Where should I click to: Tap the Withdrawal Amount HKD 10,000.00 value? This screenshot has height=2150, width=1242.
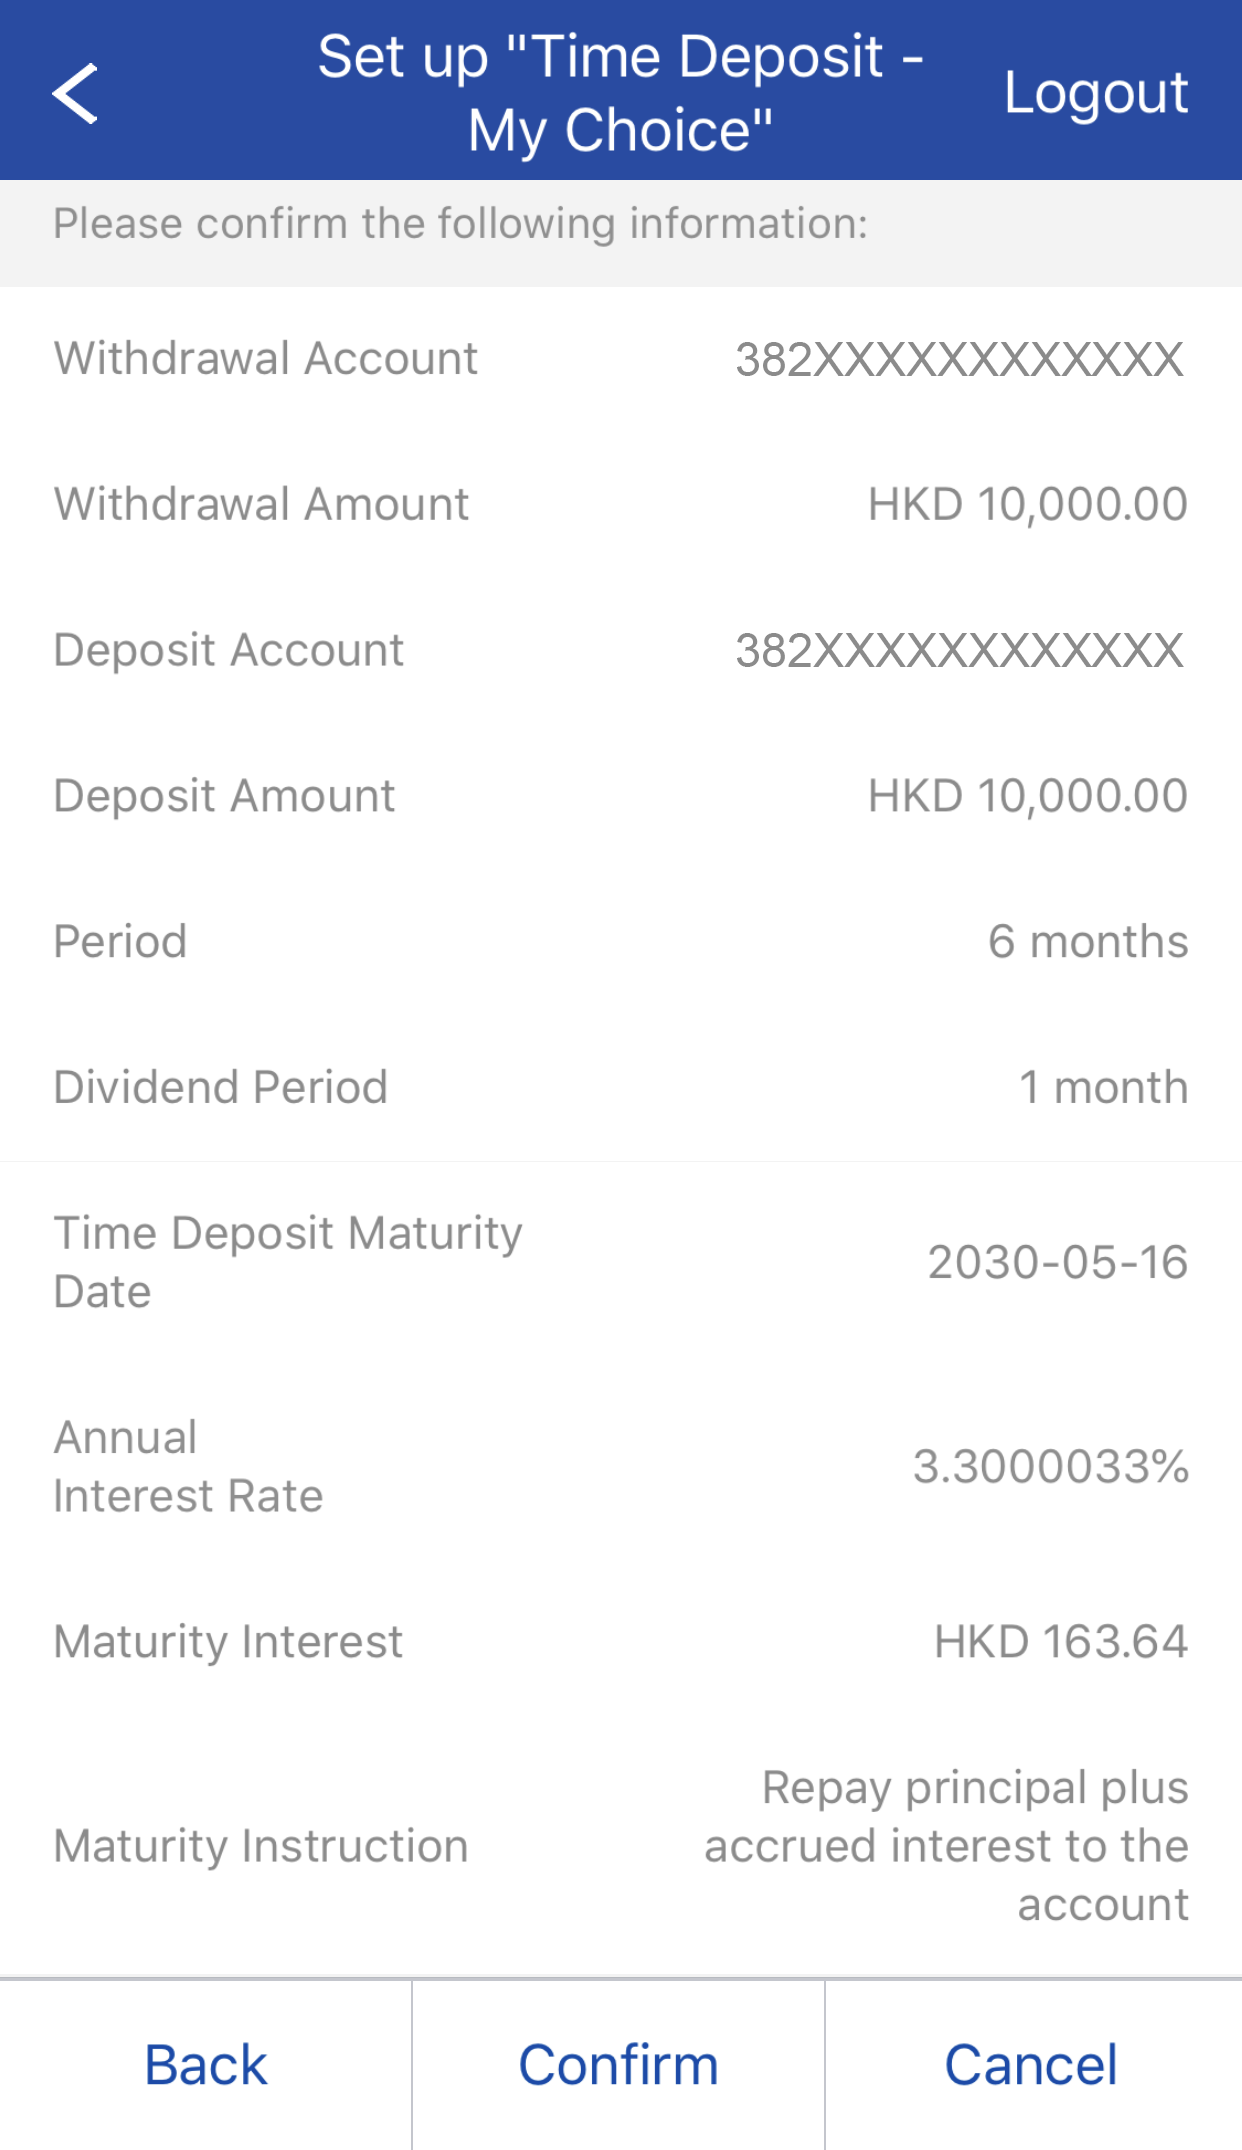pos(1027,504)
